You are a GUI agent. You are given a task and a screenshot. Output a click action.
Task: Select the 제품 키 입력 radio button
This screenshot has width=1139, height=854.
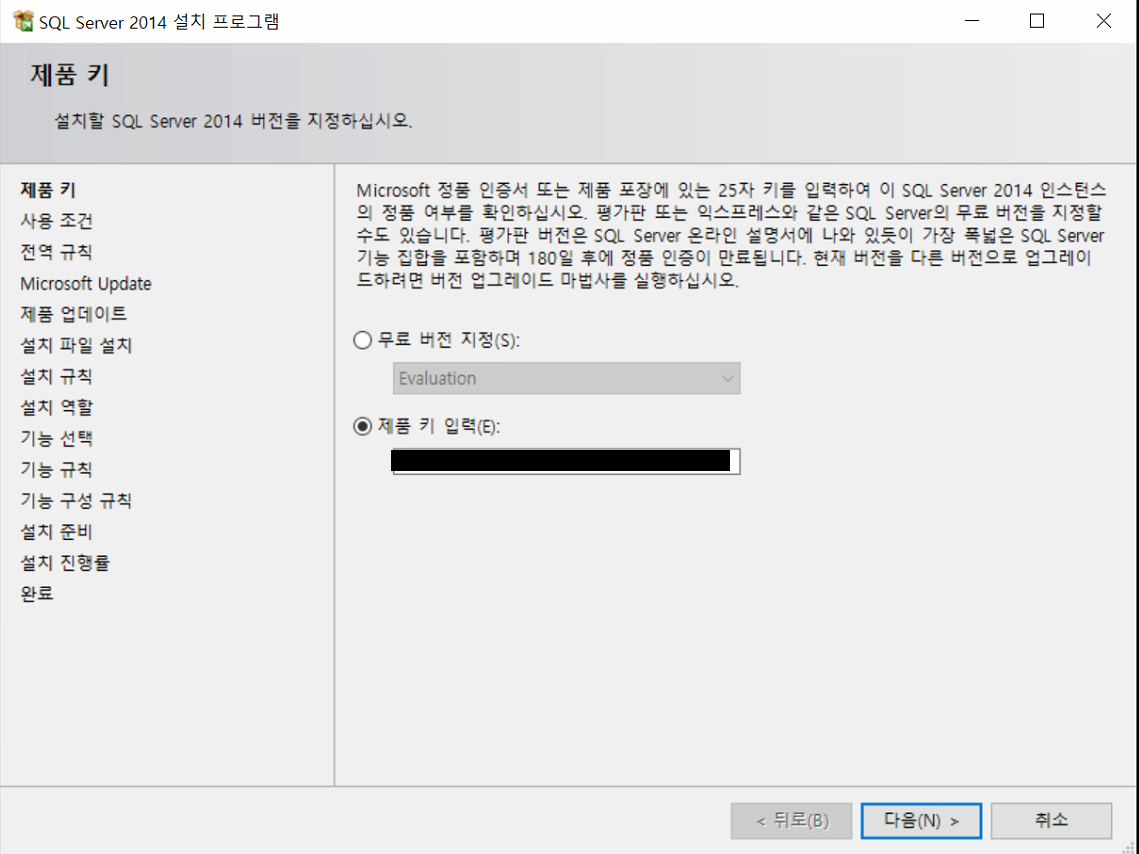pos(362,426)
